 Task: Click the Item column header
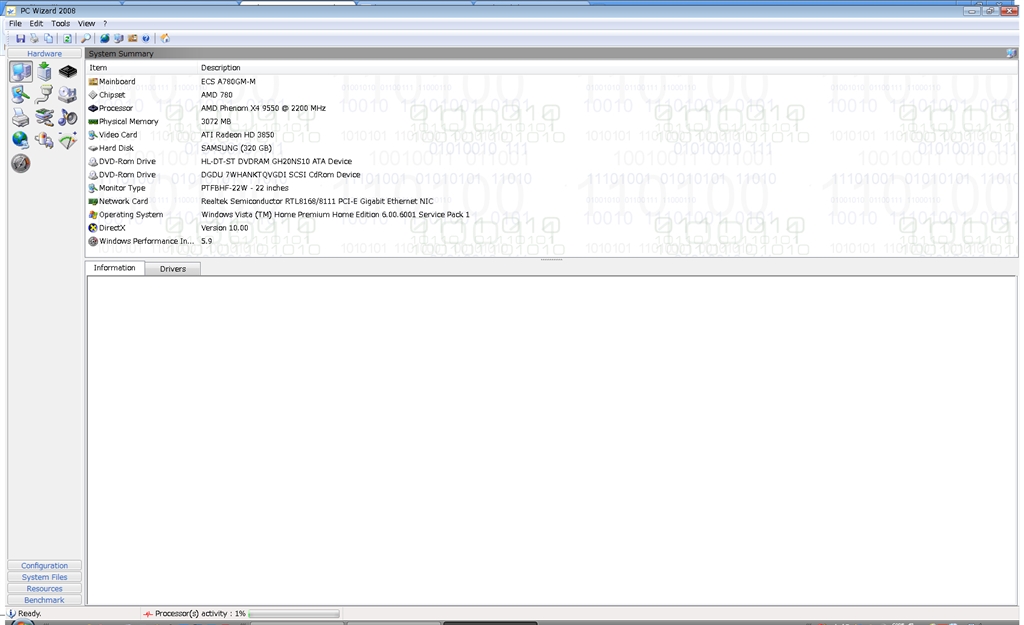click(x=142, y=67)
